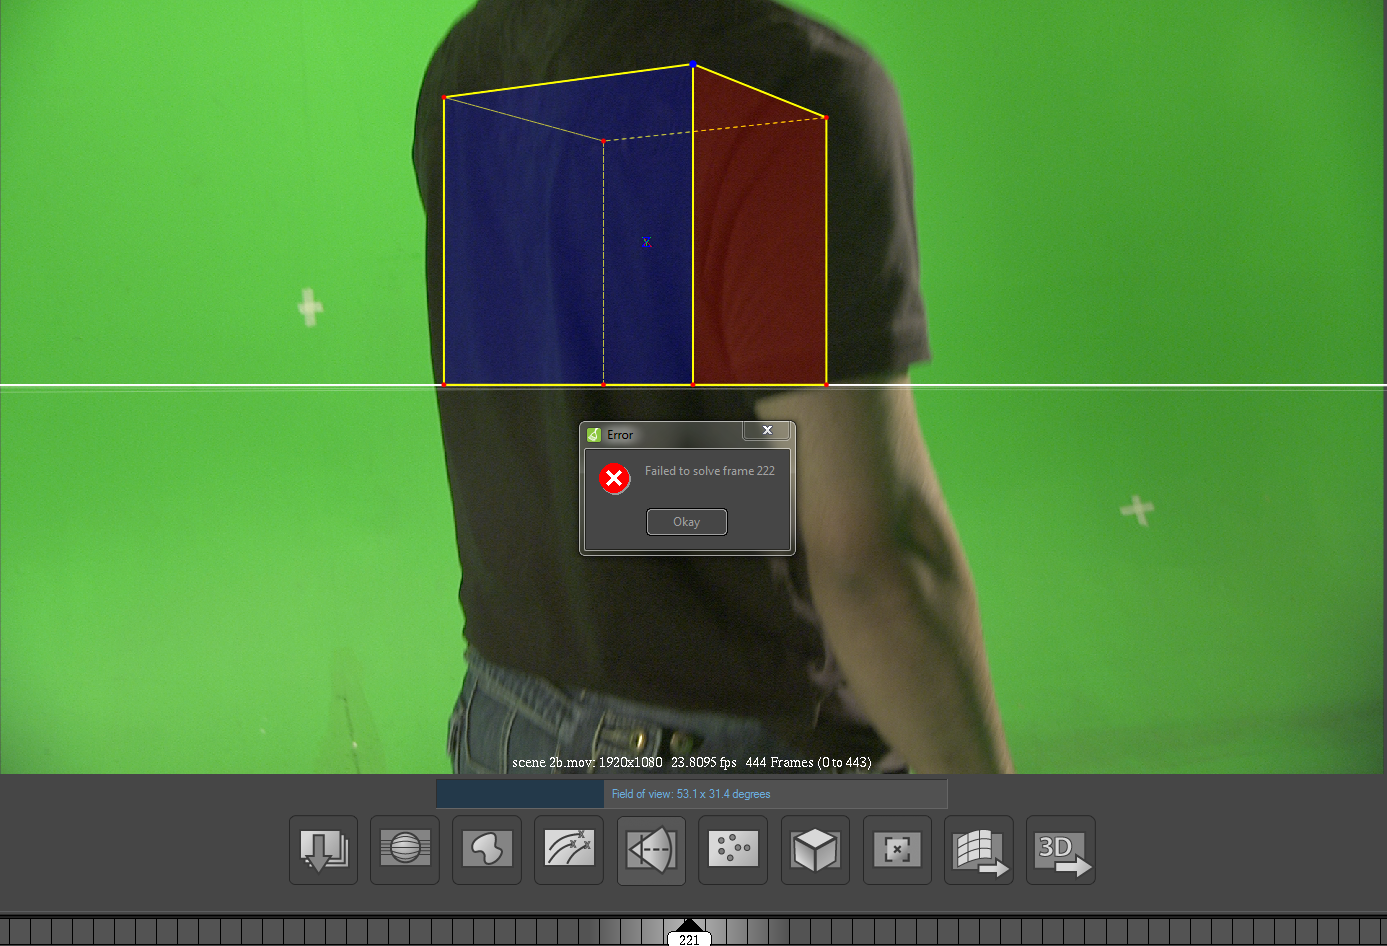
Task: Select the lens distortion sphere tool
Action: (405, 850)
